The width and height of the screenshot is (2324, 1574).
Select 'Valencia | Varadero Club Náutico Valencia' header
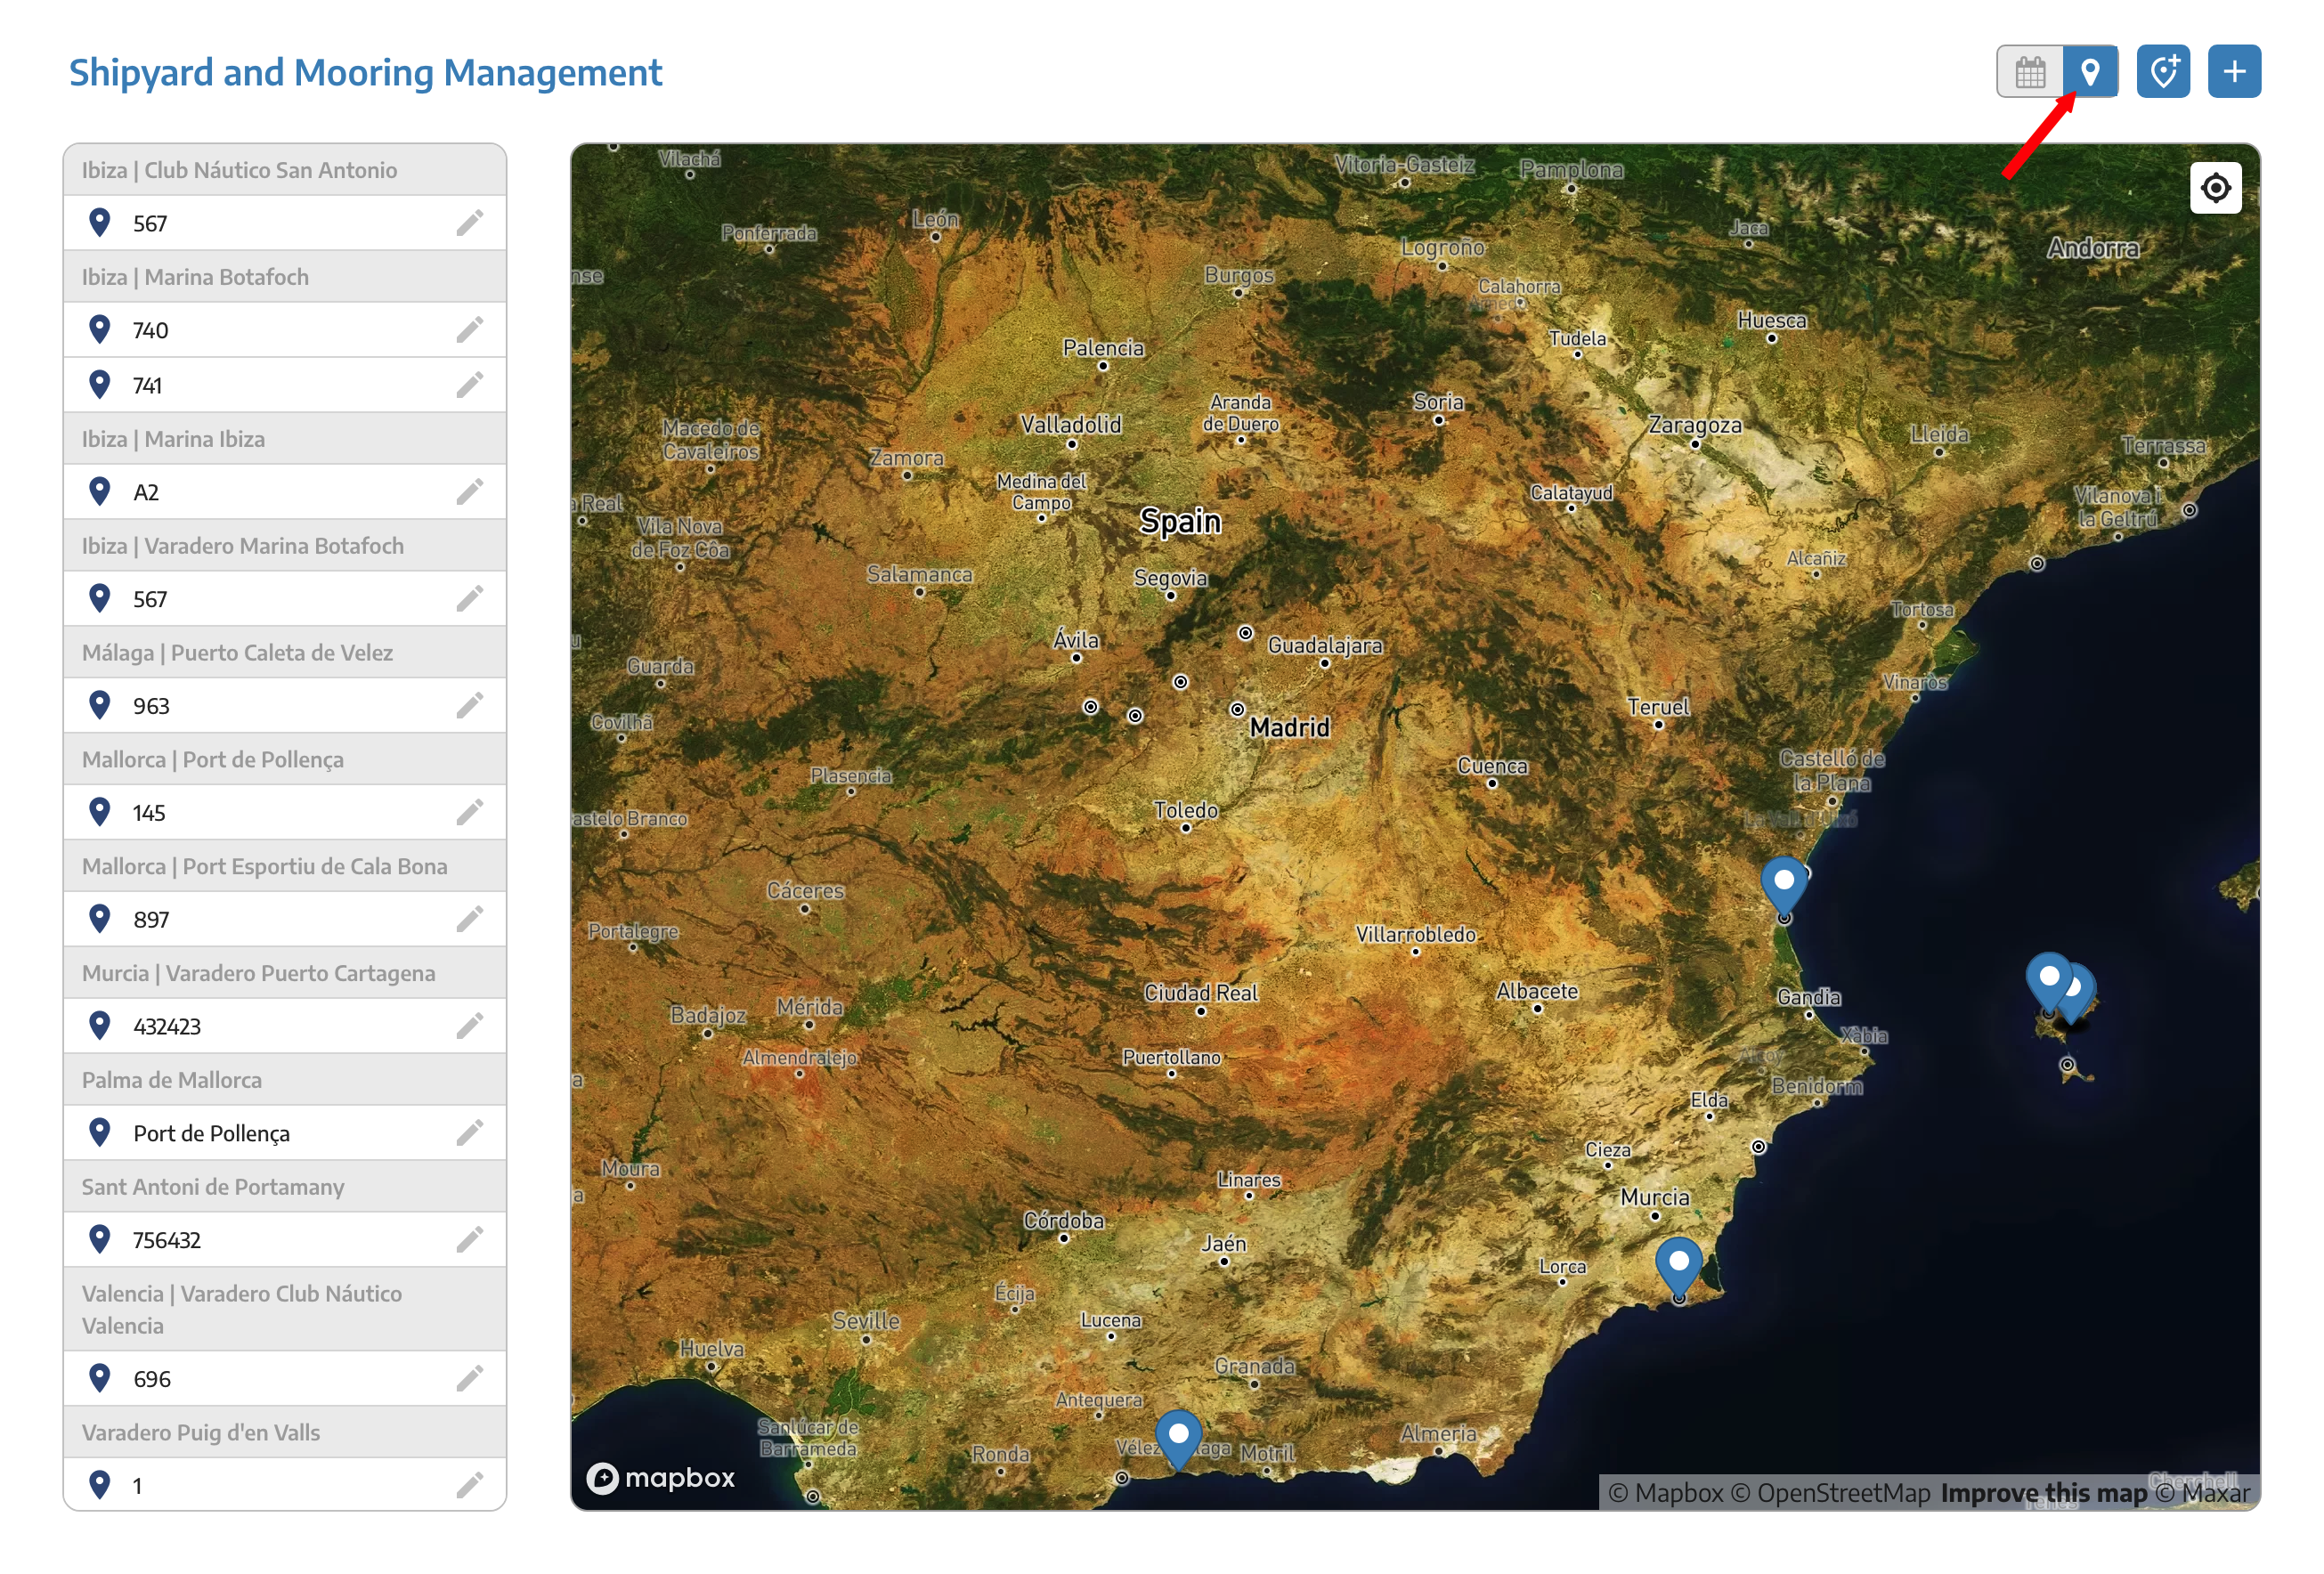(285, 1310)
